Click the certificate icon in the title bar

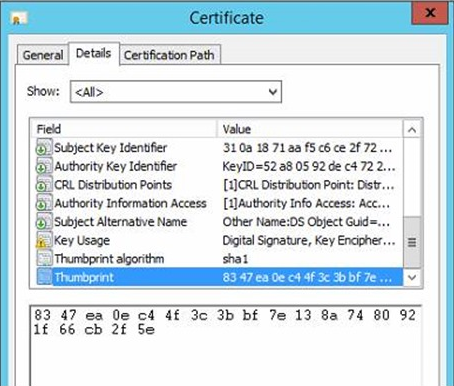(19, 18)
